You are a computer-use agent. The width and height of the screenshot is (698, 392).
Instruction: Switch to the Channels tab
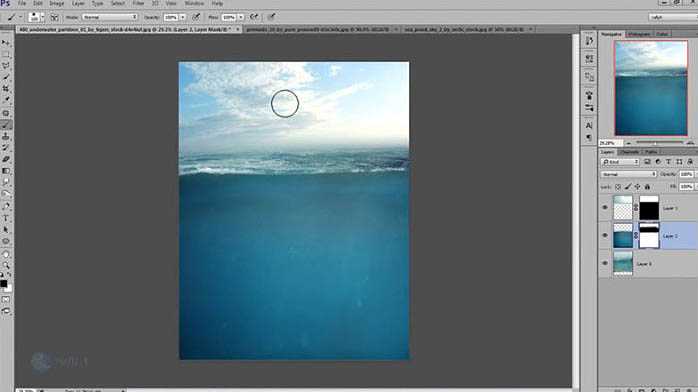click(x=629, y=152)
